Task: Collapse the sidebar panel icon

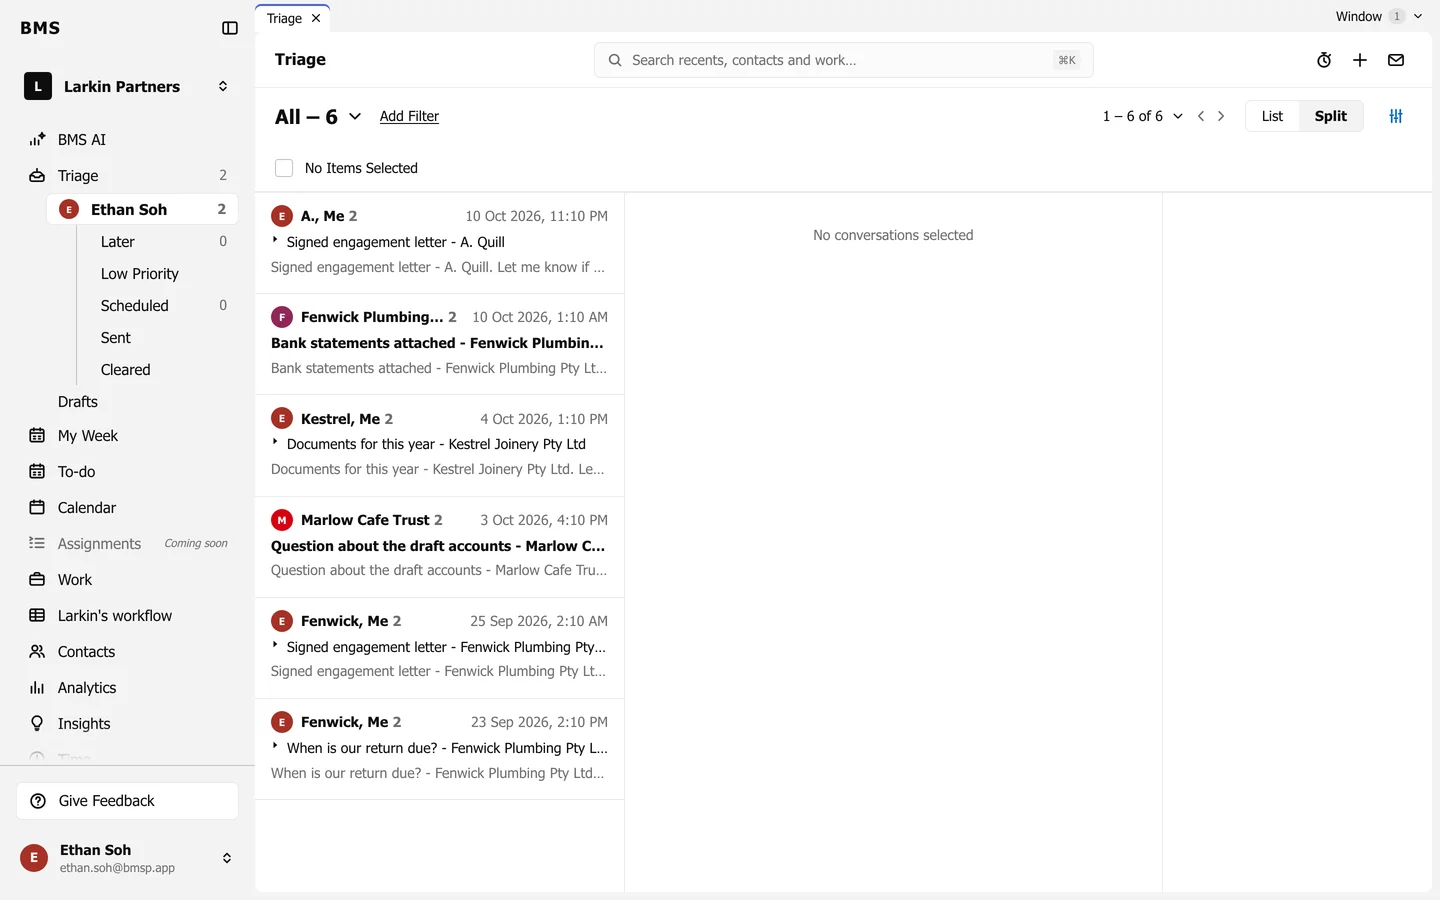Action: 230,28
